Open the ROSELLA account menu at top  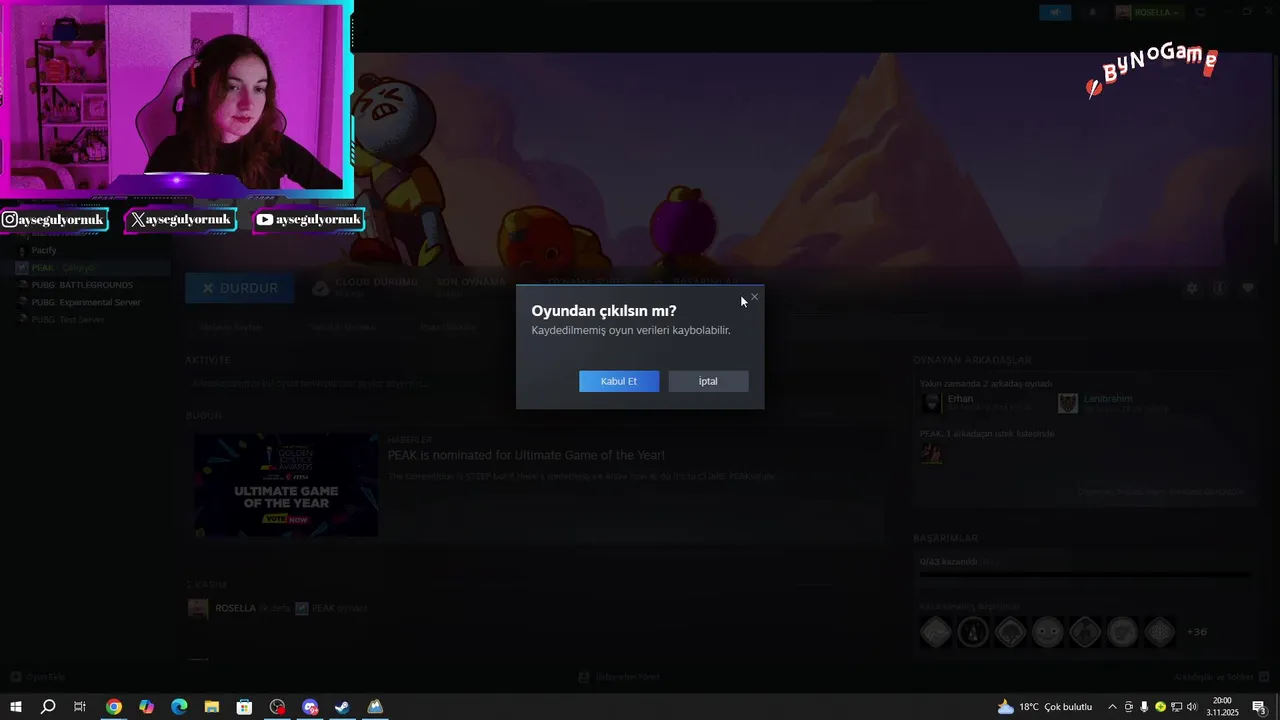pos(1147,12)
